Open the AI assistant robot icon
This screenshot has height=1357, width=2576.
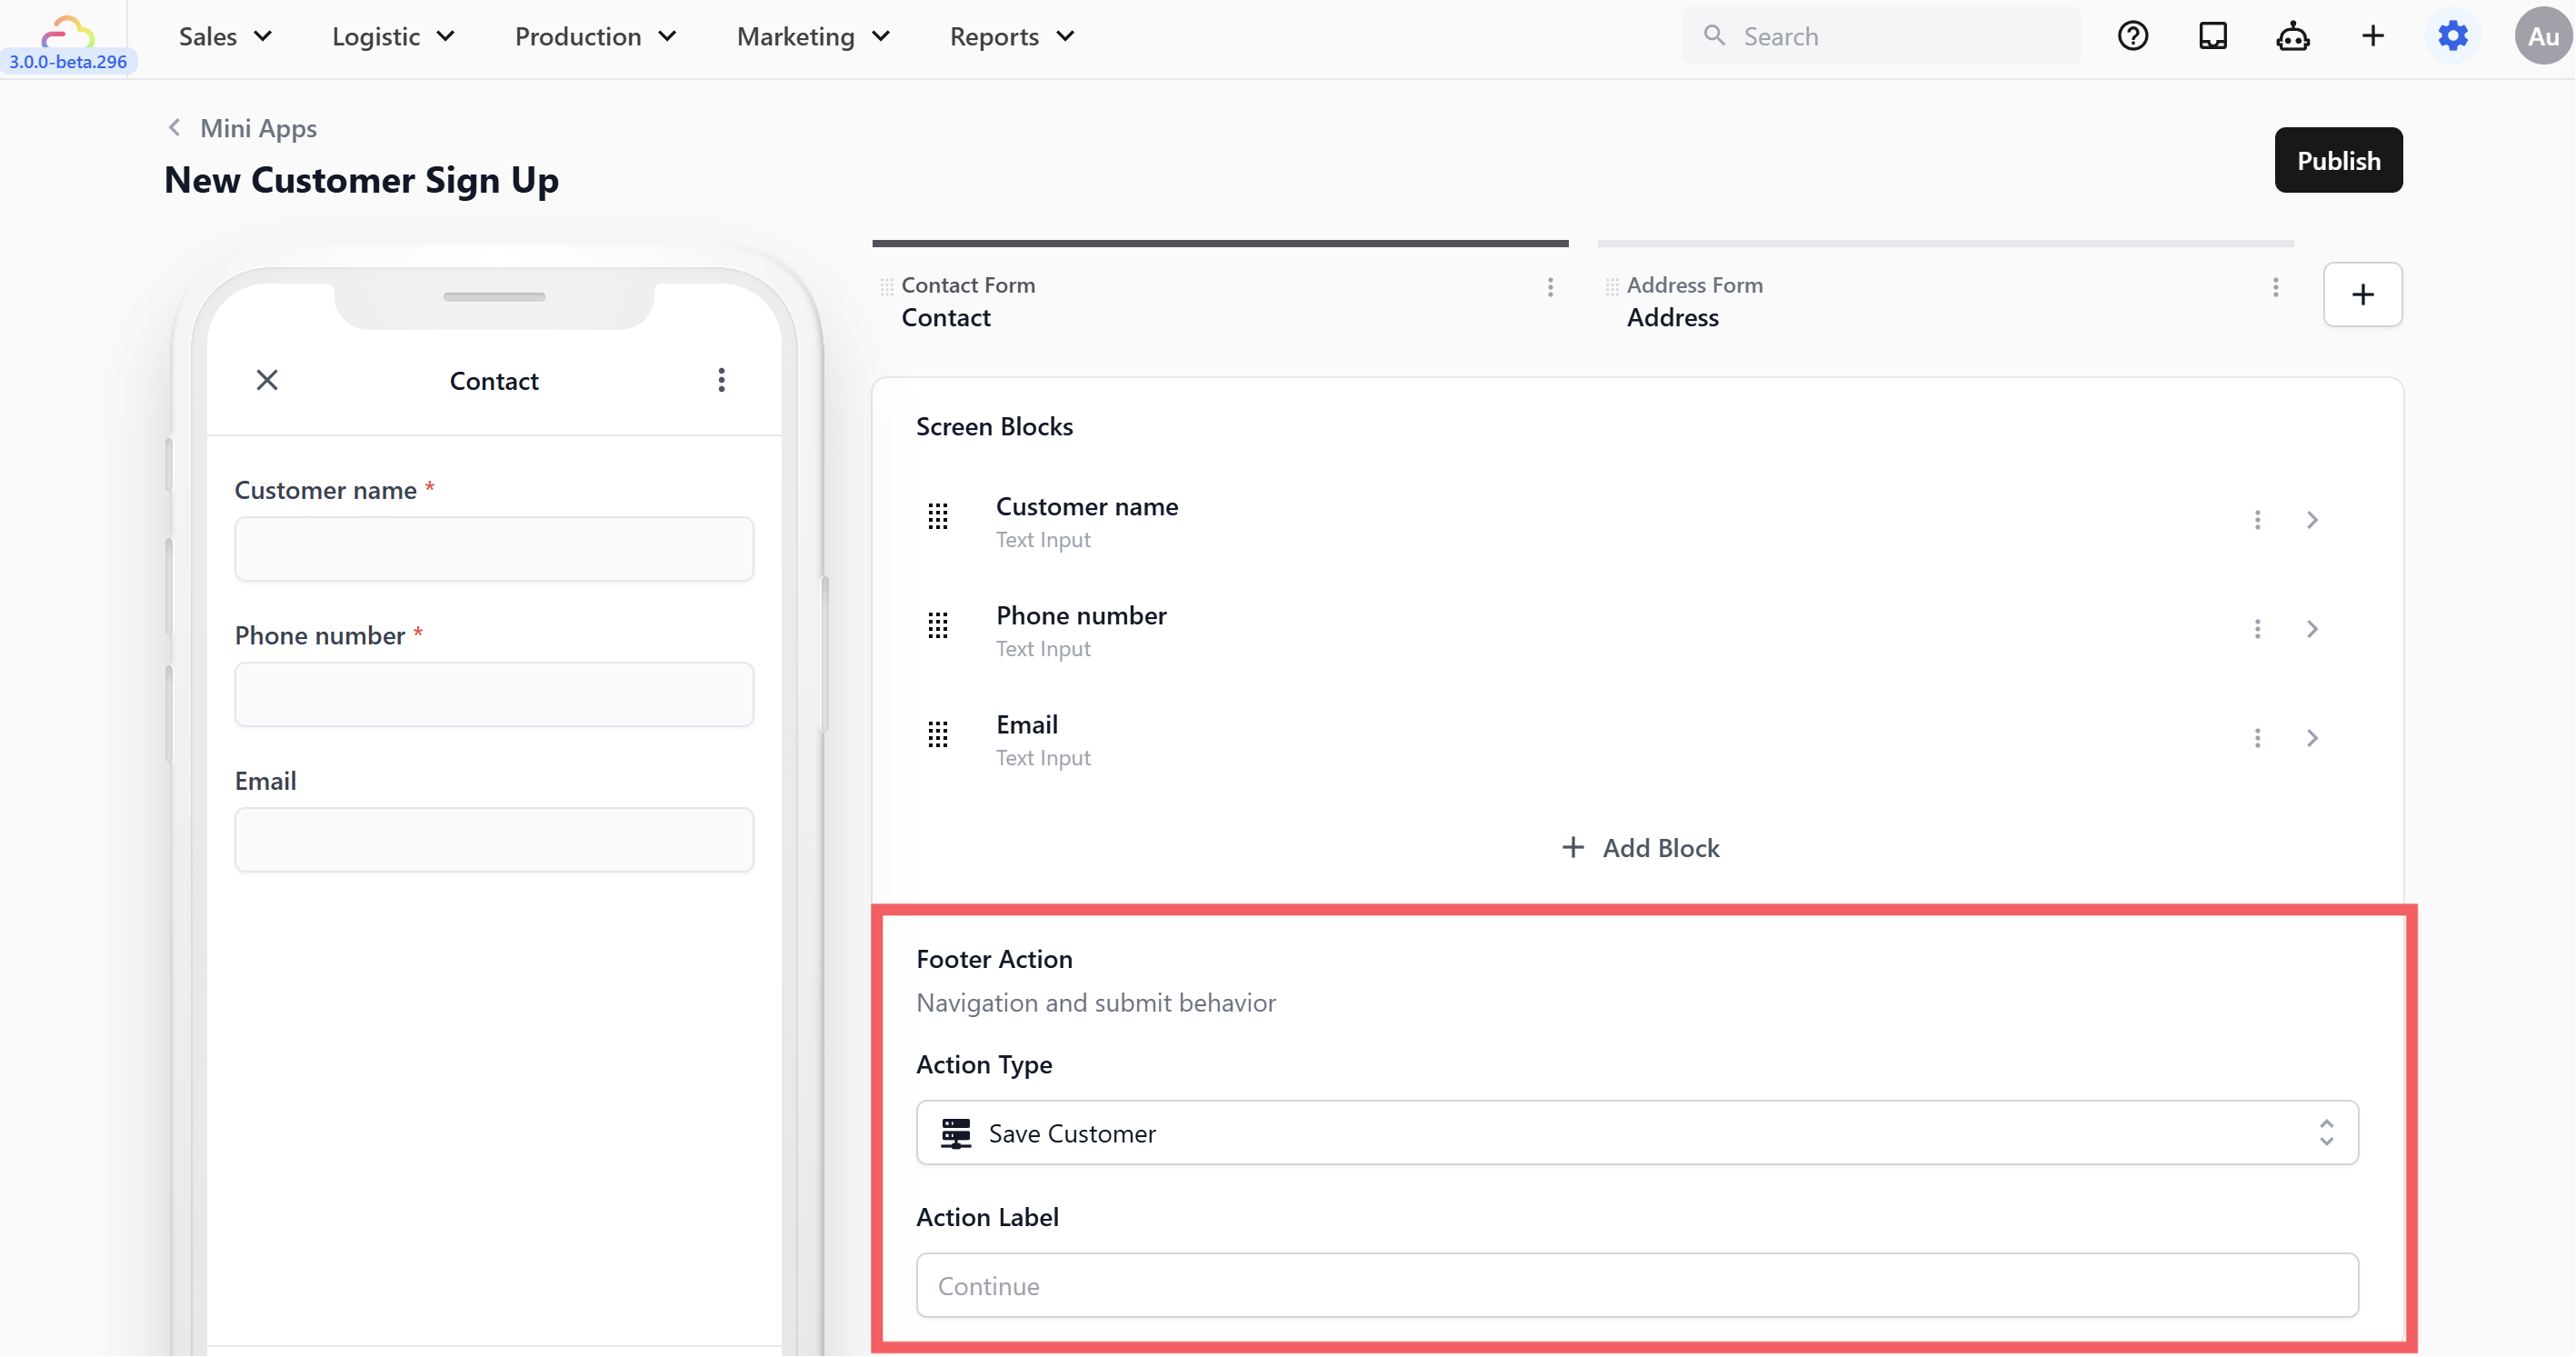click(2292, 37)
